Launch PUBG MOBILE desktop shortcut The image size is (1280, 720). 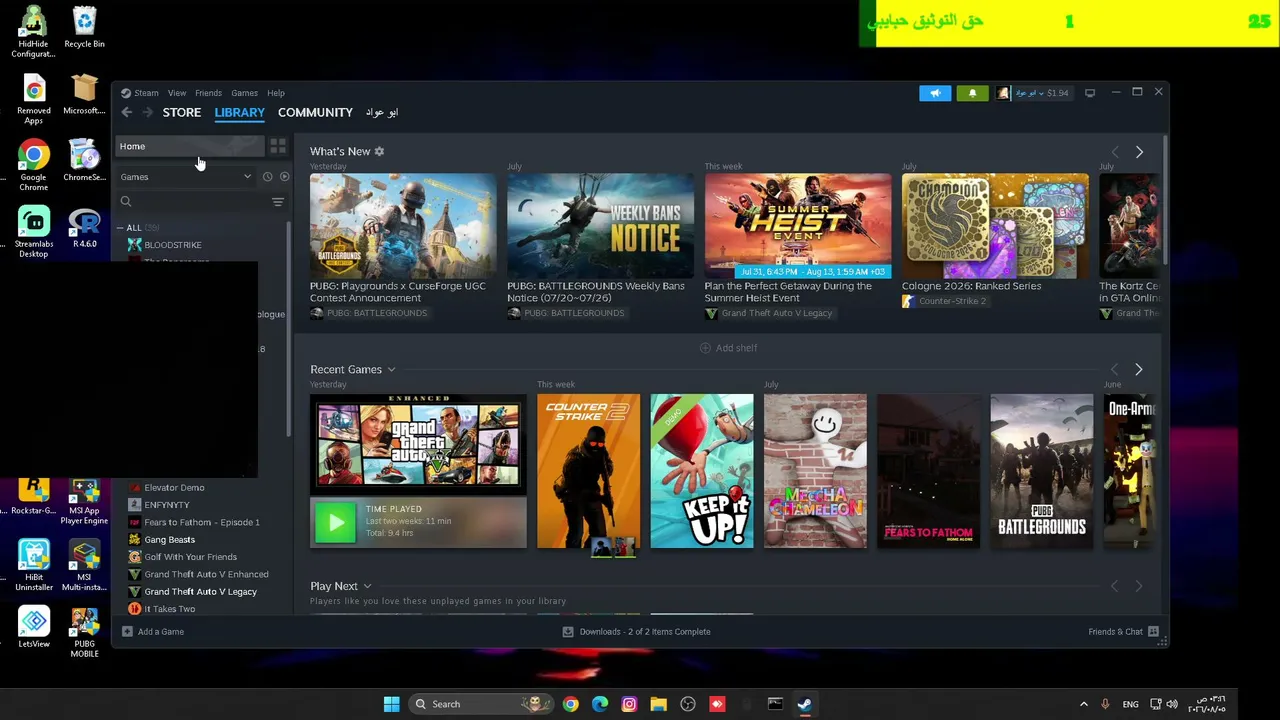(x=84, y=632)
